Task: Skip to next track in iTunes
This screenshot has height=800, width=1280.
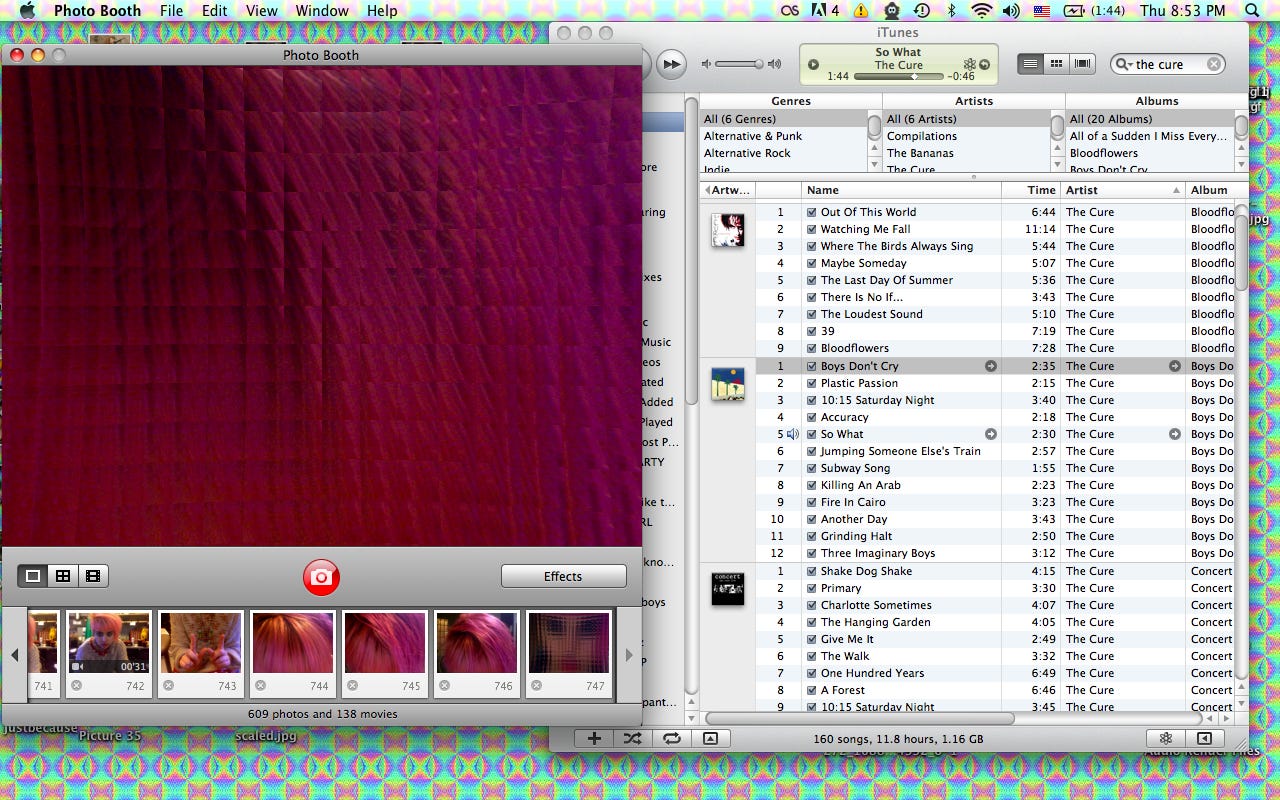Action: pos(671,64)
